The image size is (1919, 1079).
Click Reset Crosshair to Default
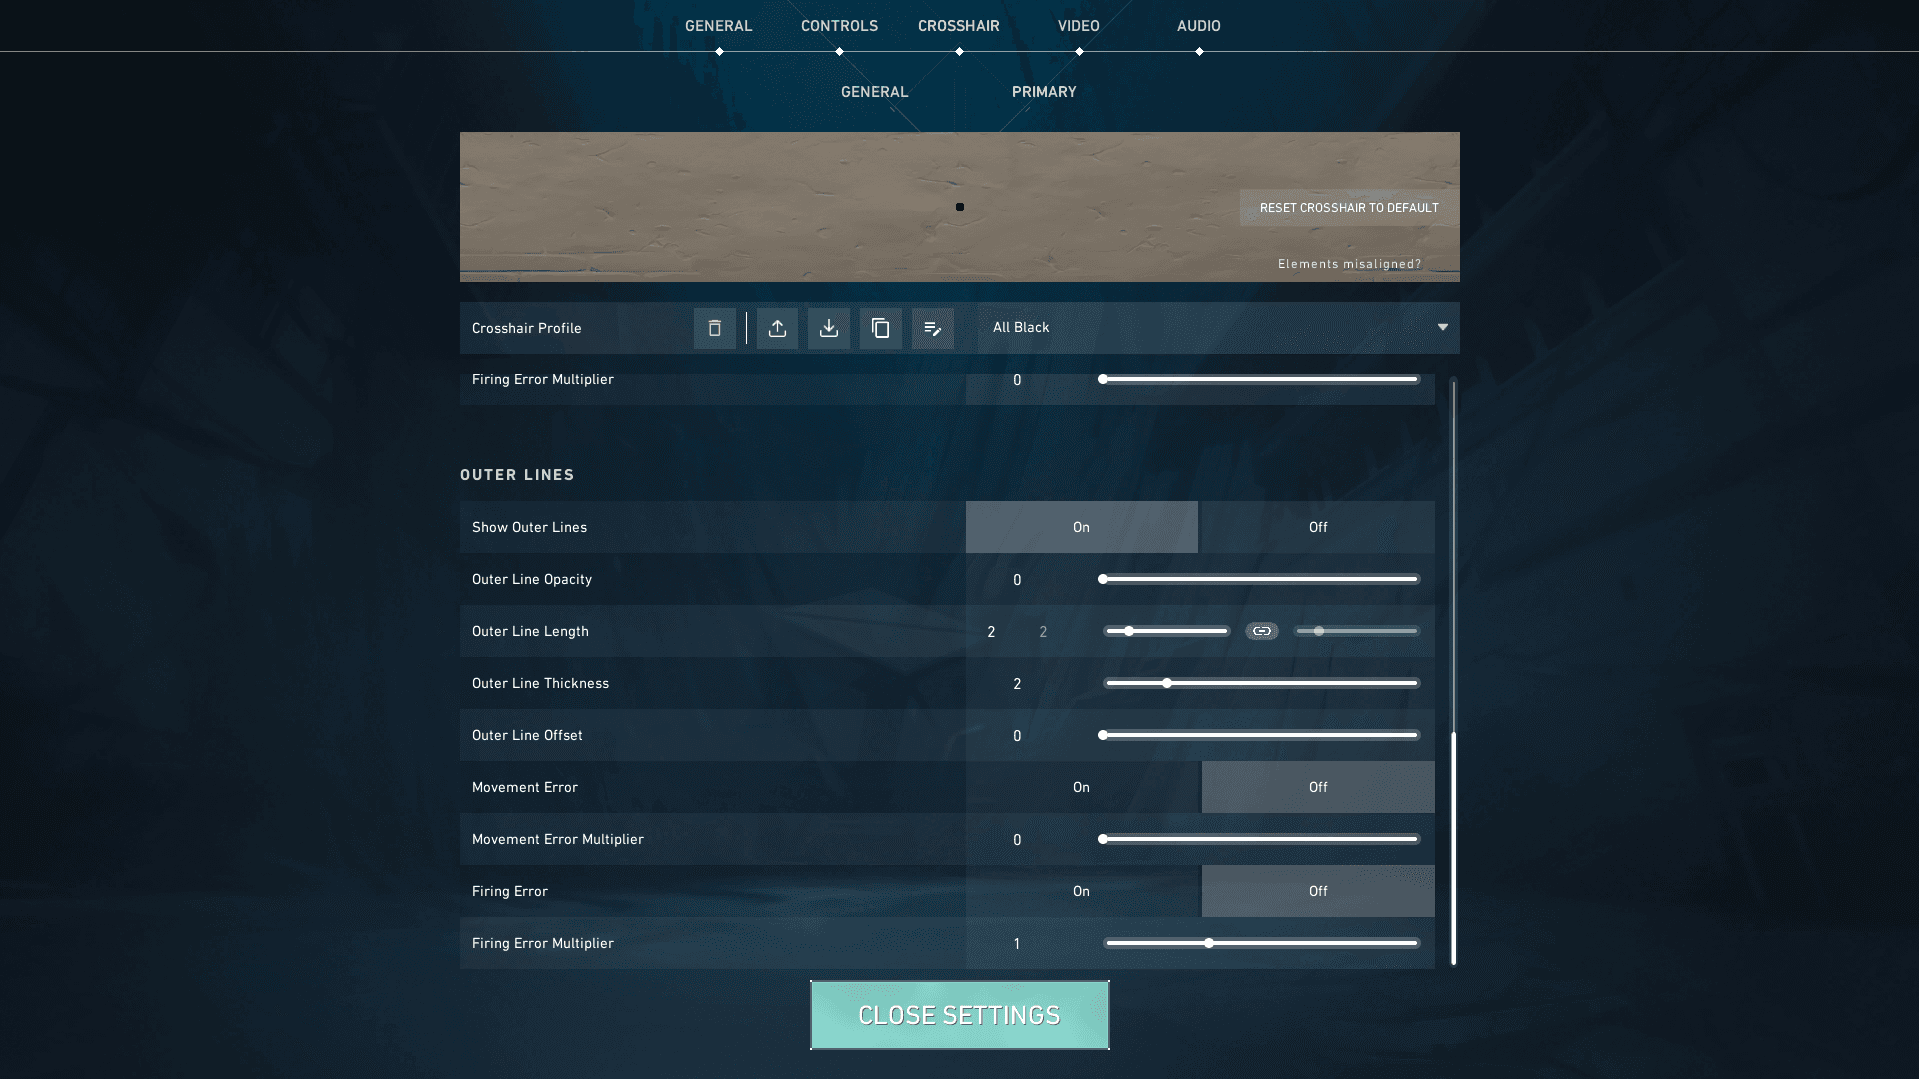(1348, 208)
